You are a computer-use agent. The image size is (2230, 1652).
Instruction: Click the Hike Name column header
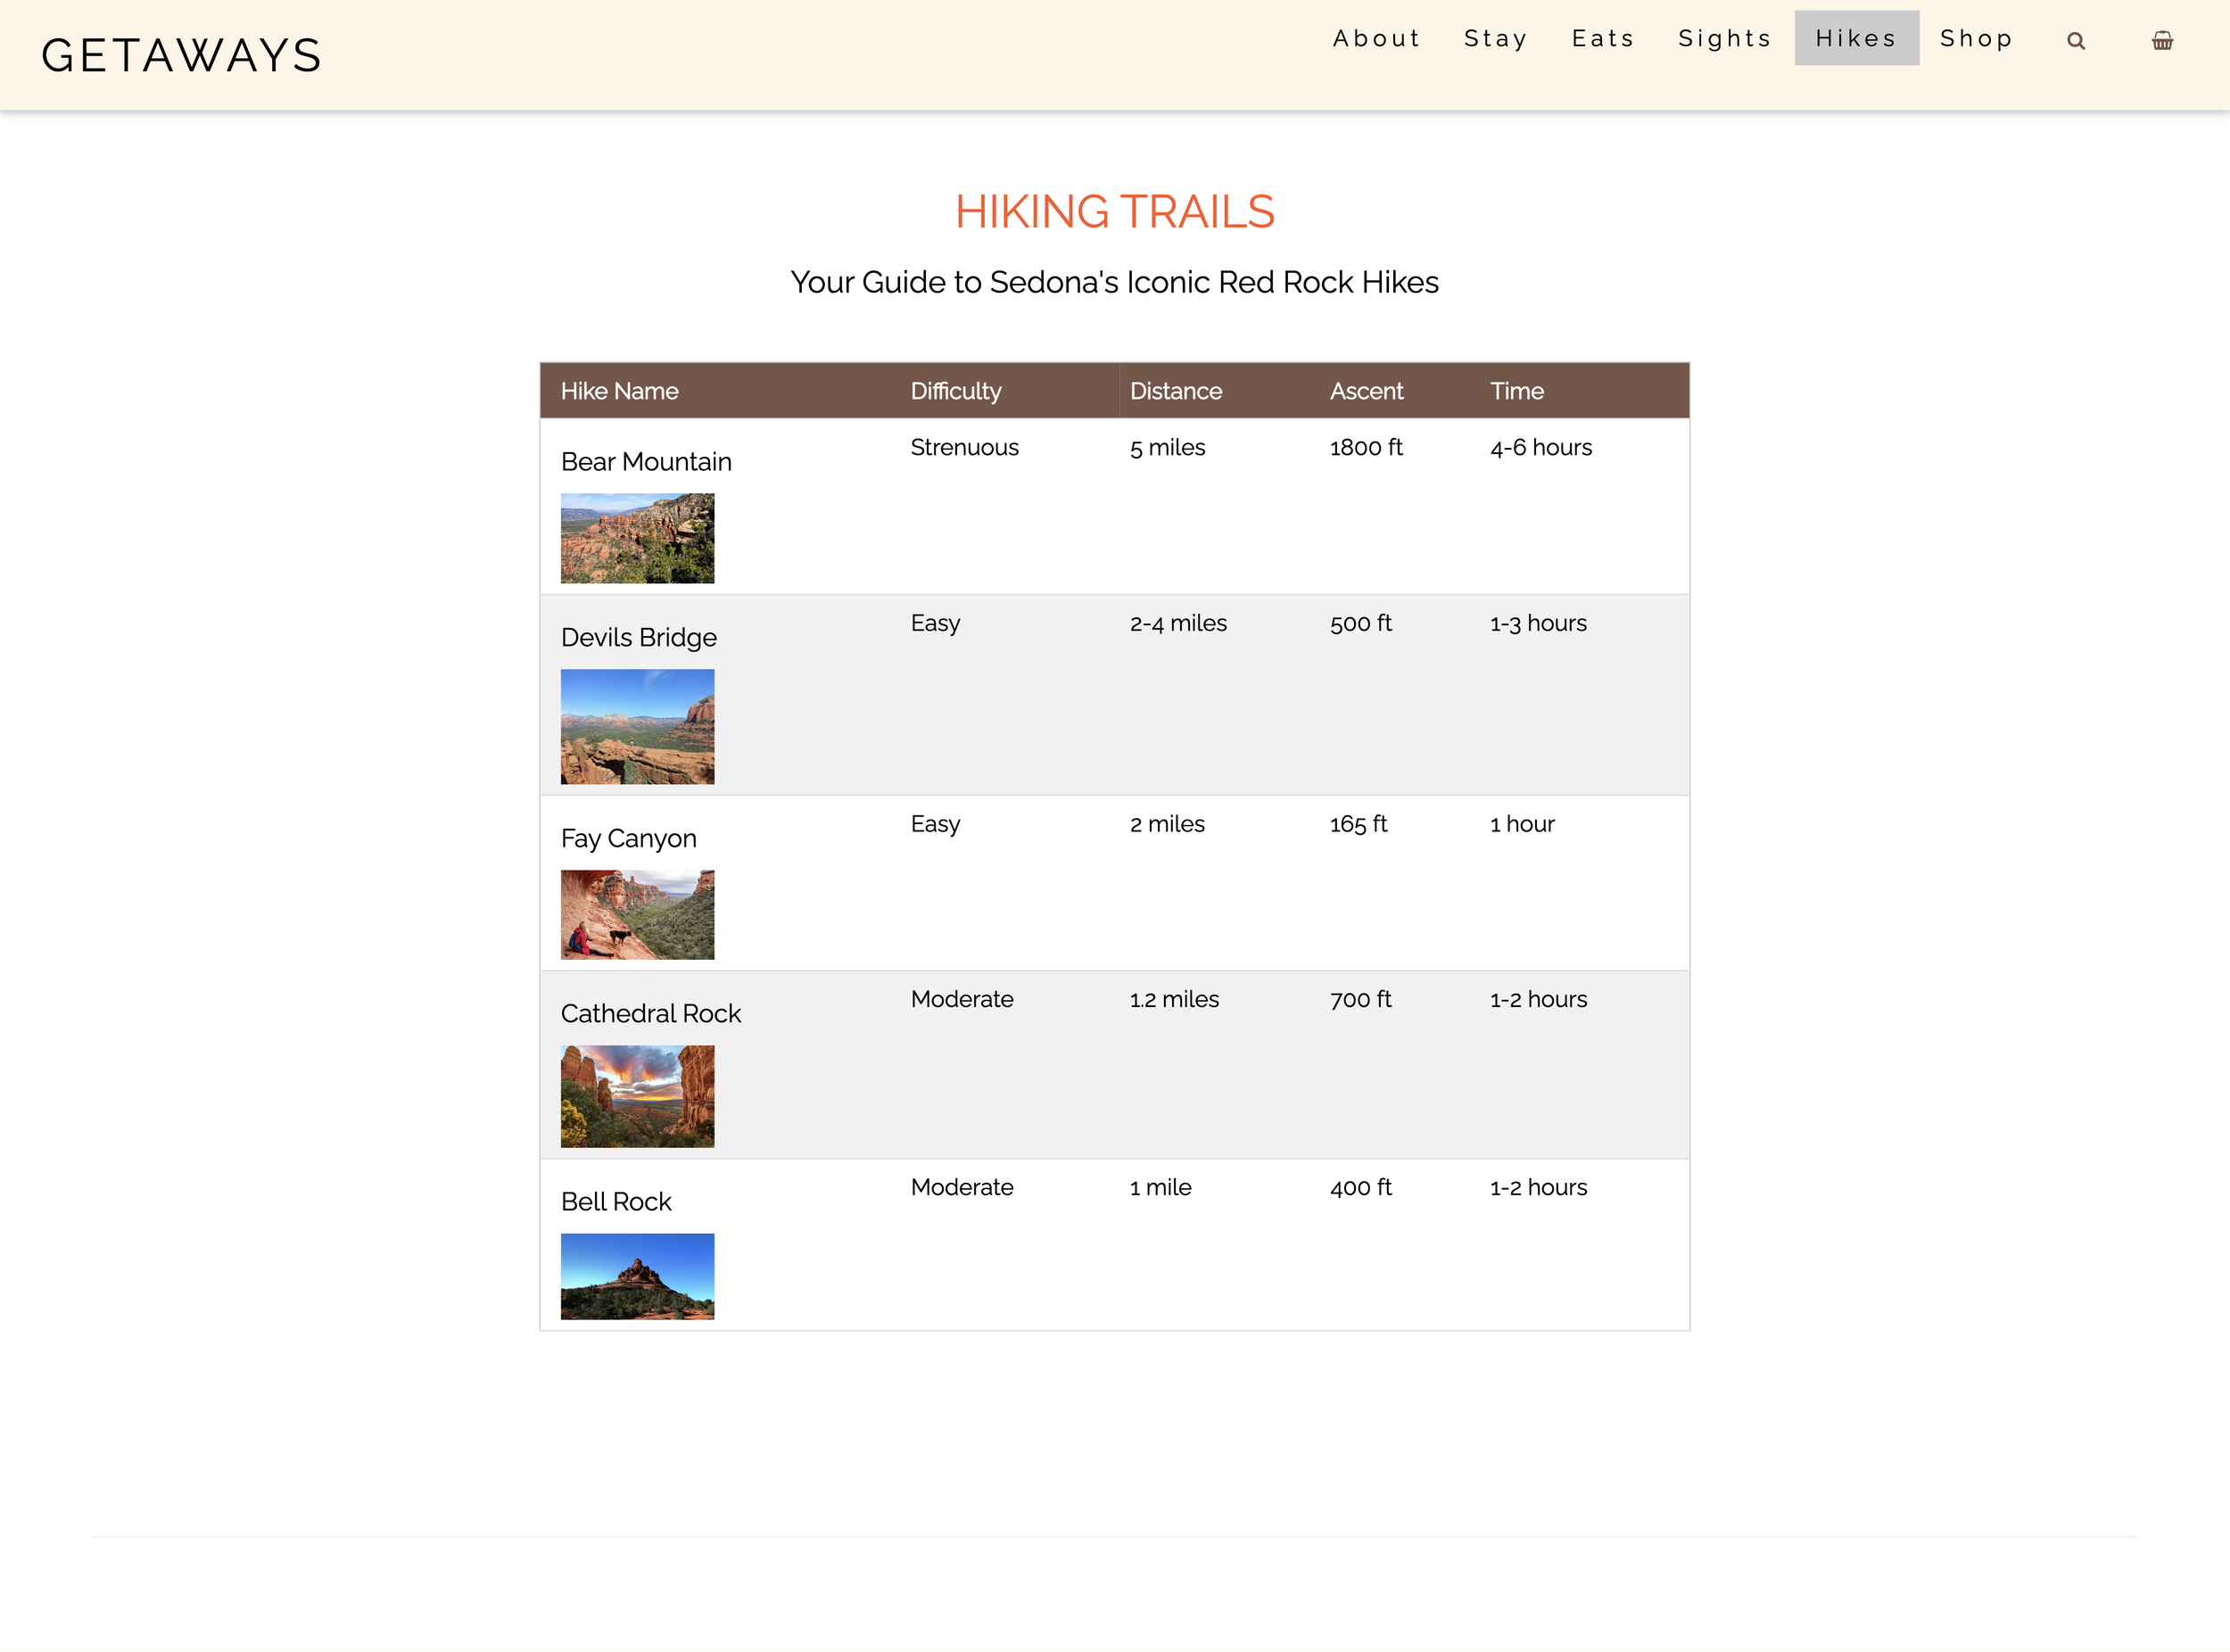pyautogui.click(x=619, y=391)
